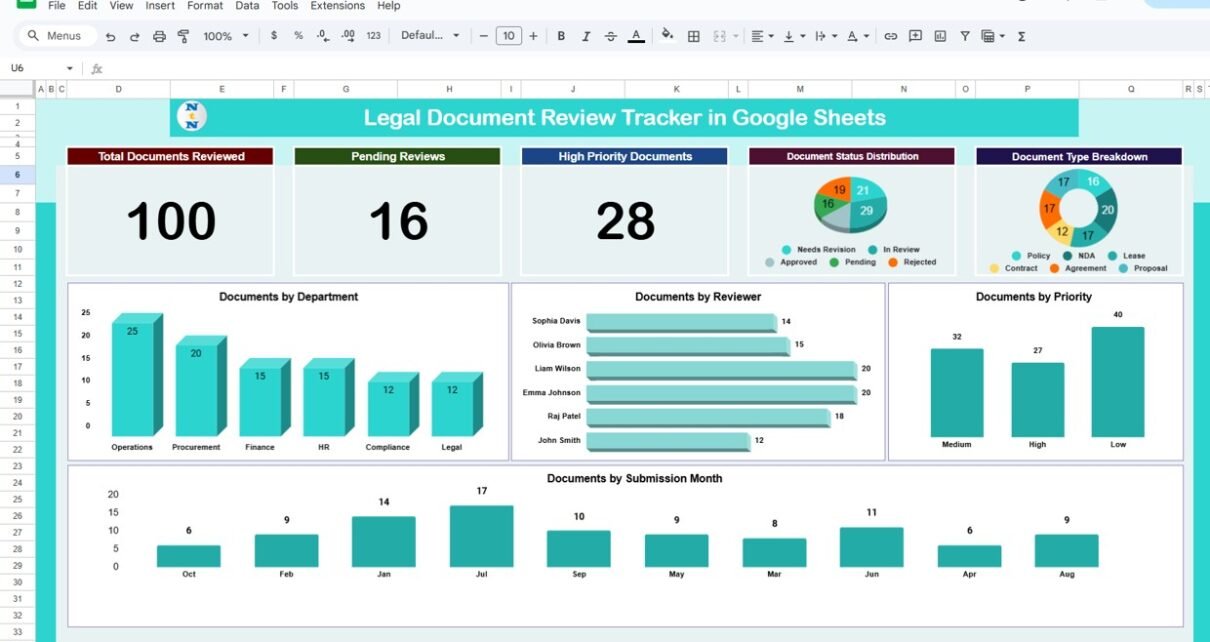Open the Insert link tool

tap(890, 36)
